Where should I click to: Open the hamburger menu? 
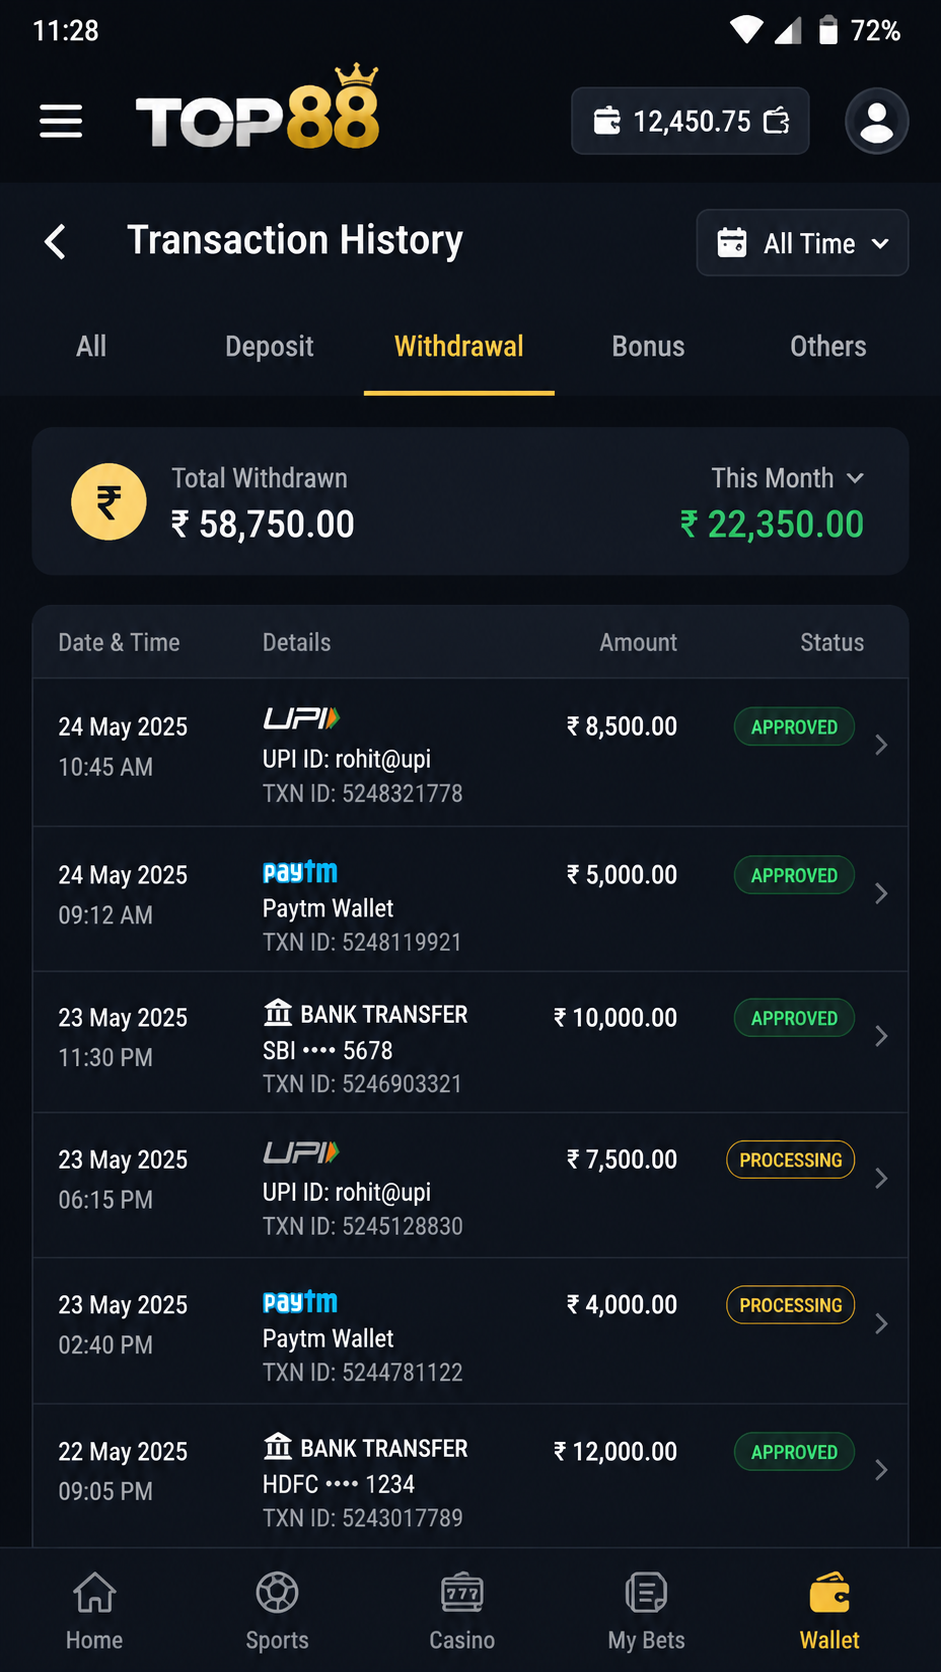point(61,122)
